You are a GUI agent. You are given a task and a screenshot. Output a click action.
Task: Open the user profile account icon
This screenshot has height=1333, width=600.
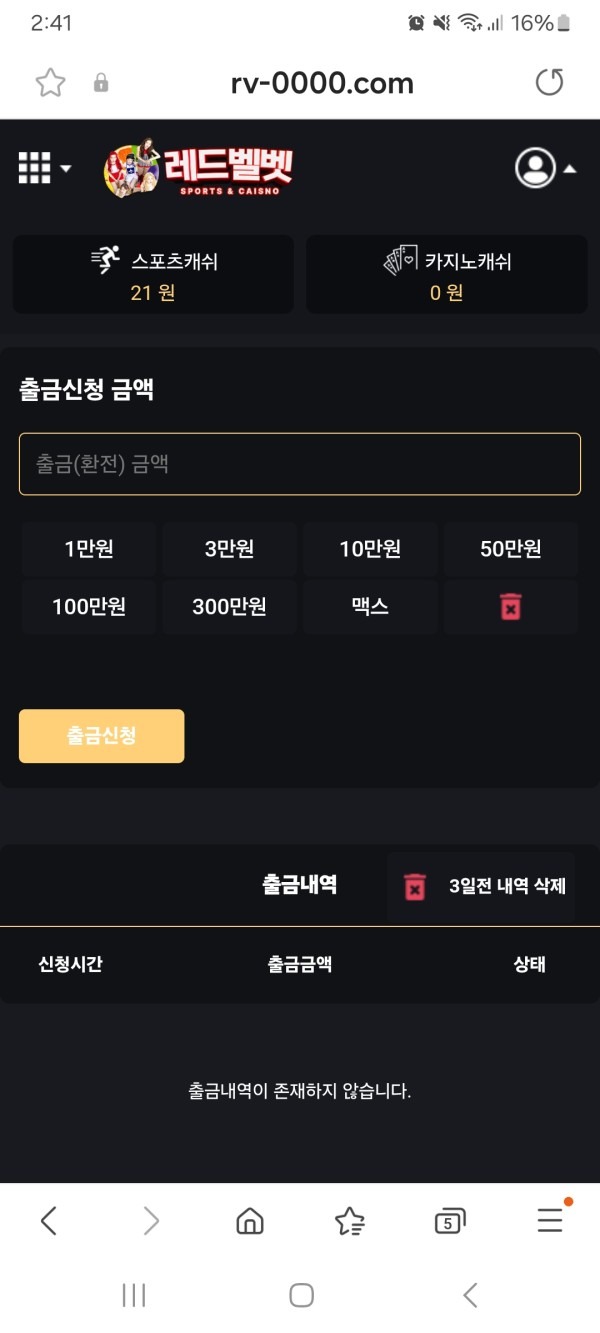click(535, 168)
